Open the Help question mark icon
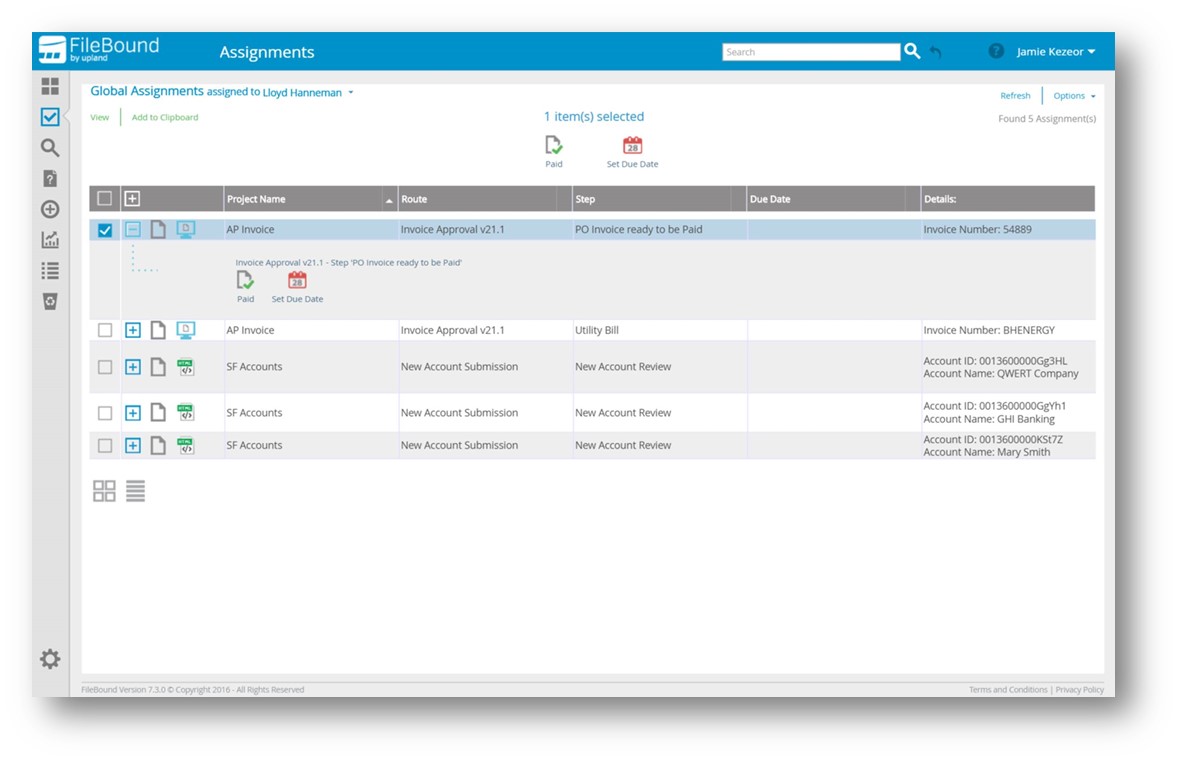The width and height of the screenshot is (1180, 762). click(x=996, y=51)
